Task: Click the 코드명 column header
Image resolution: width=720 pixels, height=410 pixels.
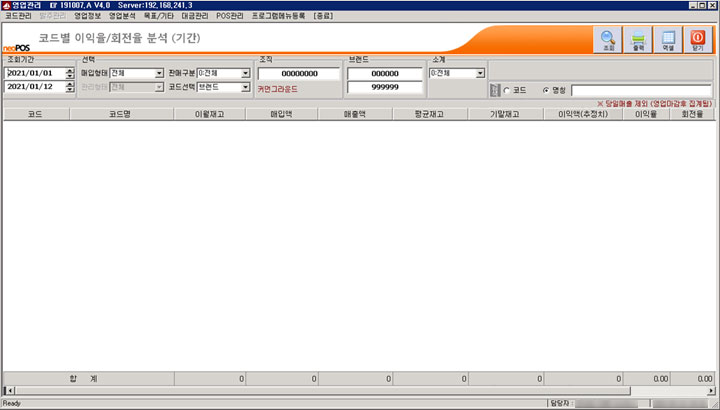Action: point(121,114)
